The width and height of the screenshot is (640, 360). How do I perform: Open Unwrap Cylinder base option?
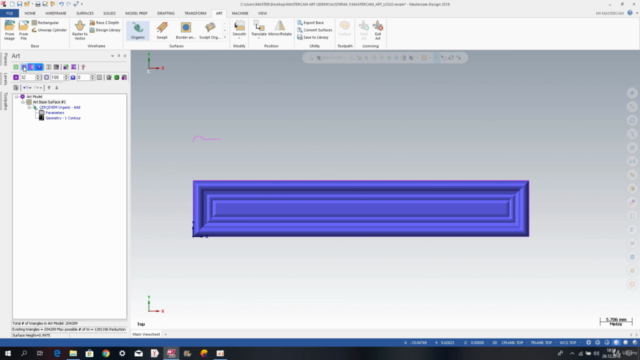click(x=49, y=30)
